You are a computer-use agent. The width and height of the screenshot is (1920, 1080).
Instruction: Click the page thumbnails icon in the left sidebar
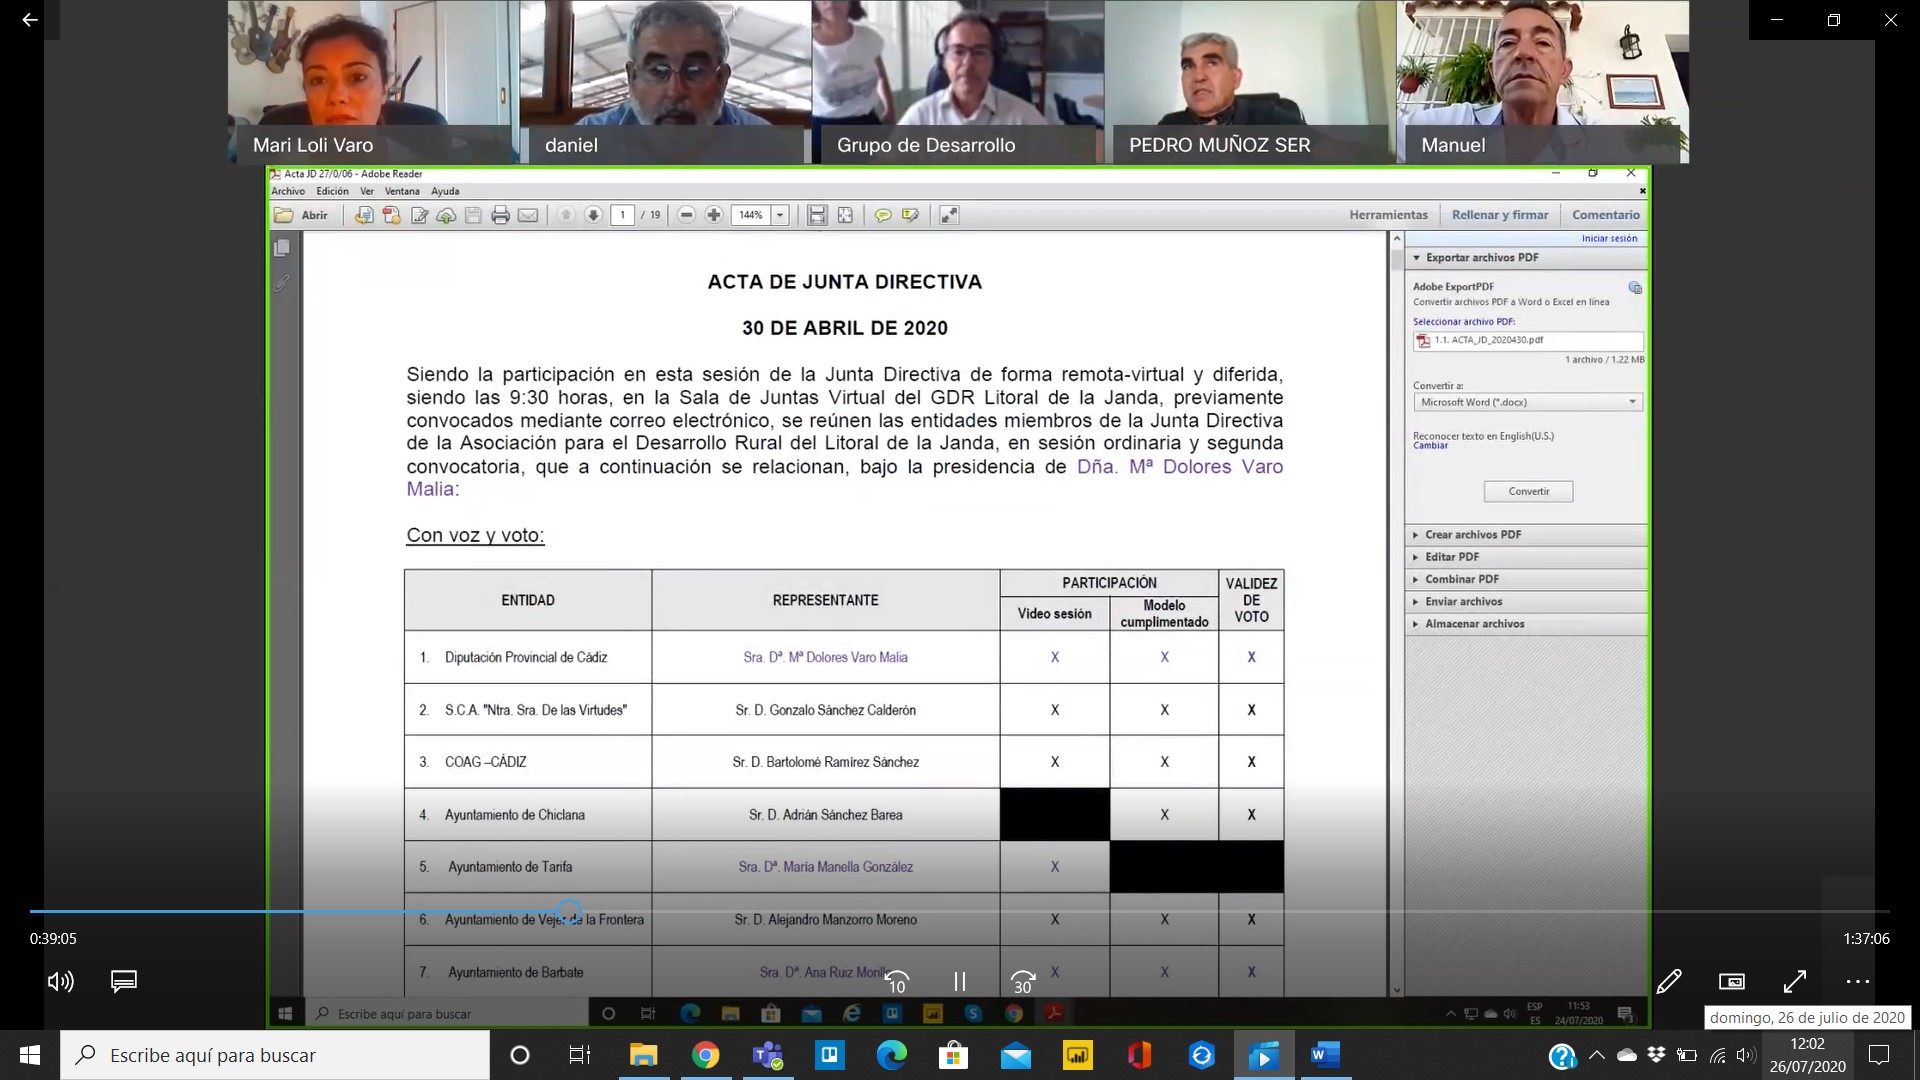point(282,248)
